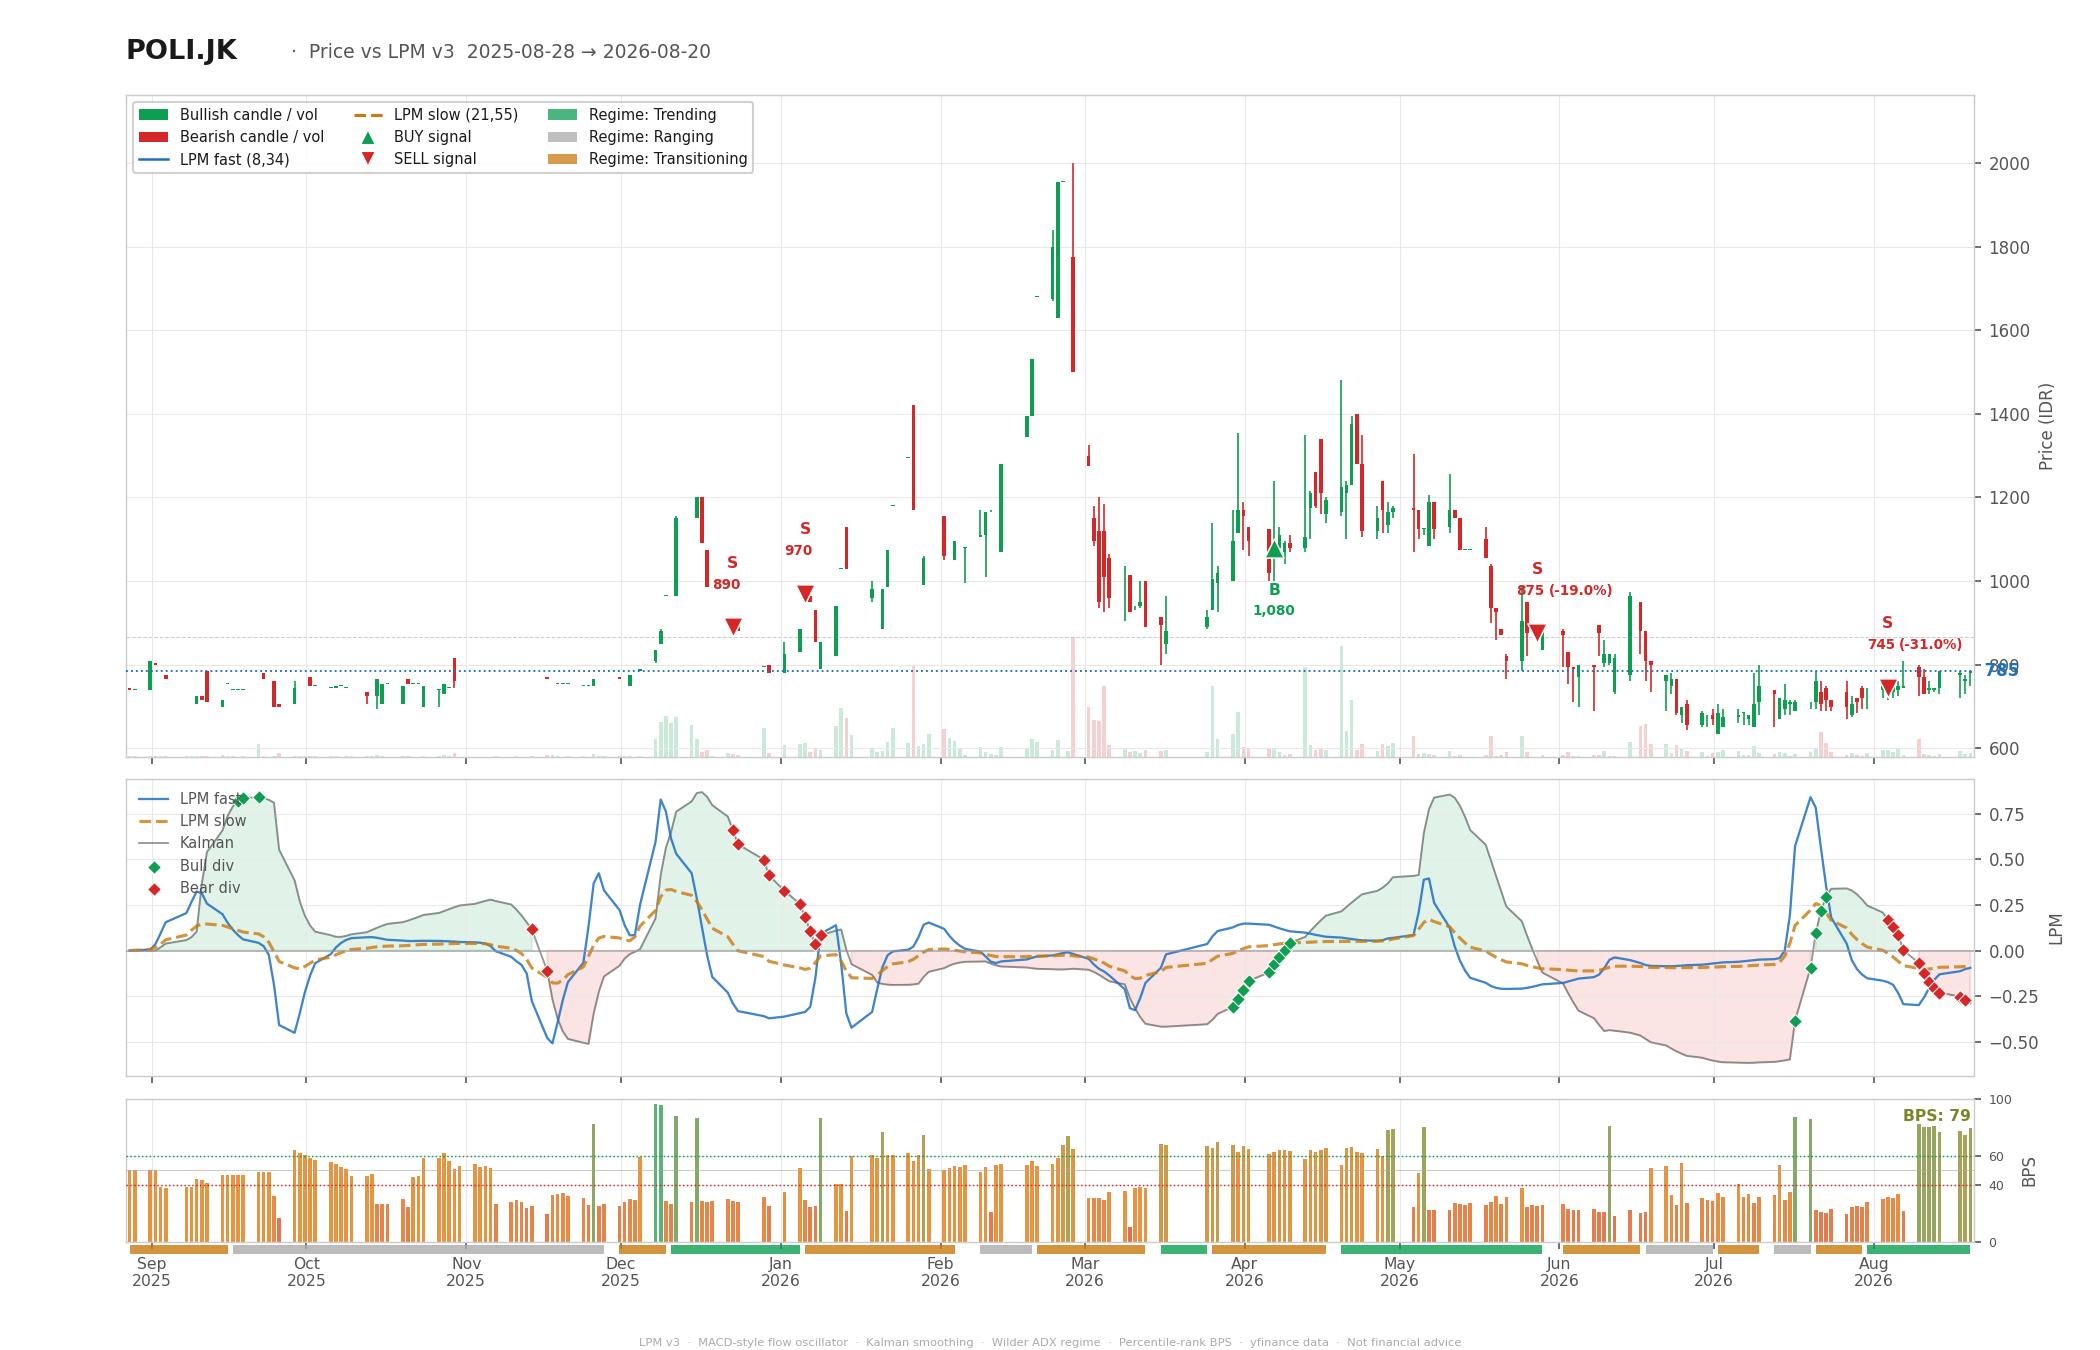Click the footer LPM v3 disclaimer text
The height and width of the screenshot is (1350, 2100).
click(1050, 1342)
